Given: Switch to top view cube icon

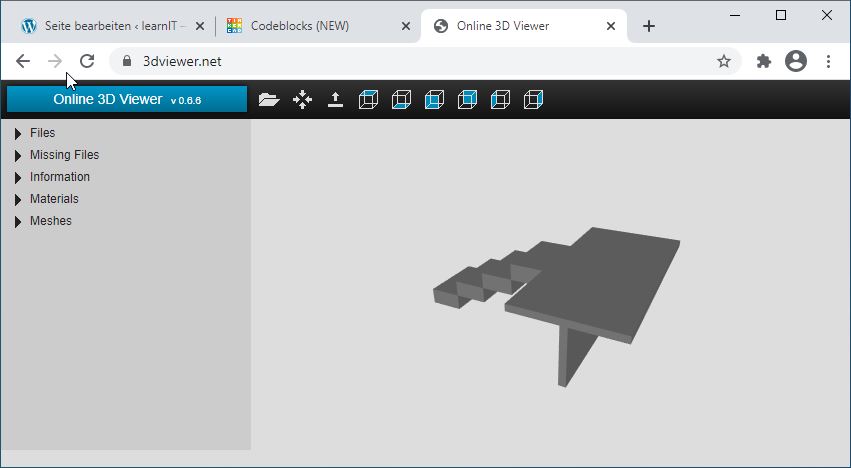Looking at the screenshot, I should [369, 99].
